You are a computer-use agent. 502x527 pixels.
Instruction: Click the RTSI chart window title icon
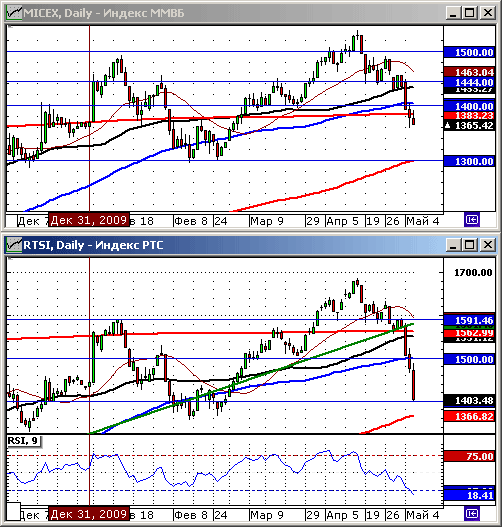coord(14,245)
